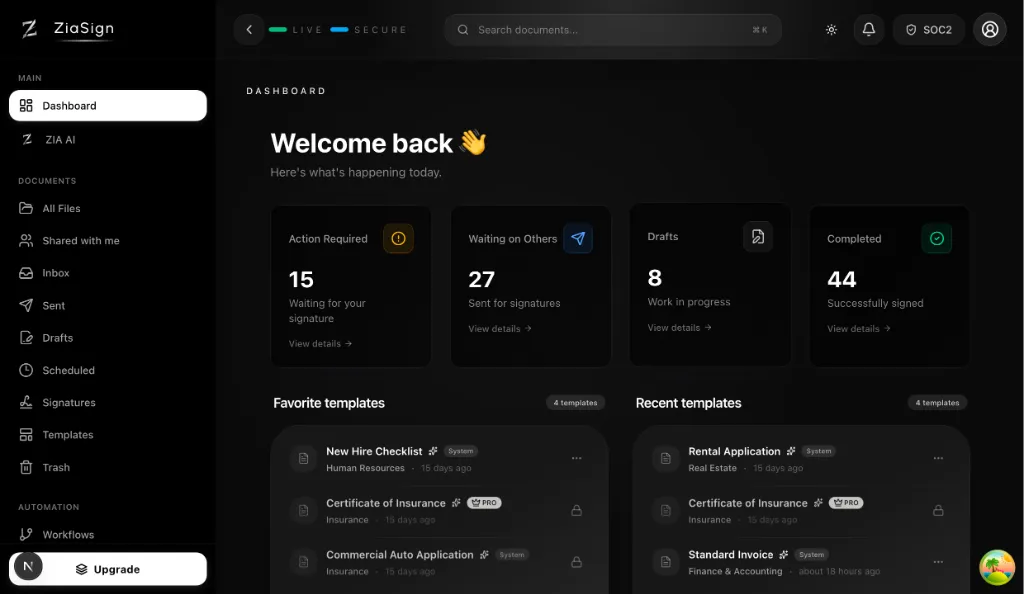
Task: Open the user profile avatar menu
Action: tap(990, 30)
